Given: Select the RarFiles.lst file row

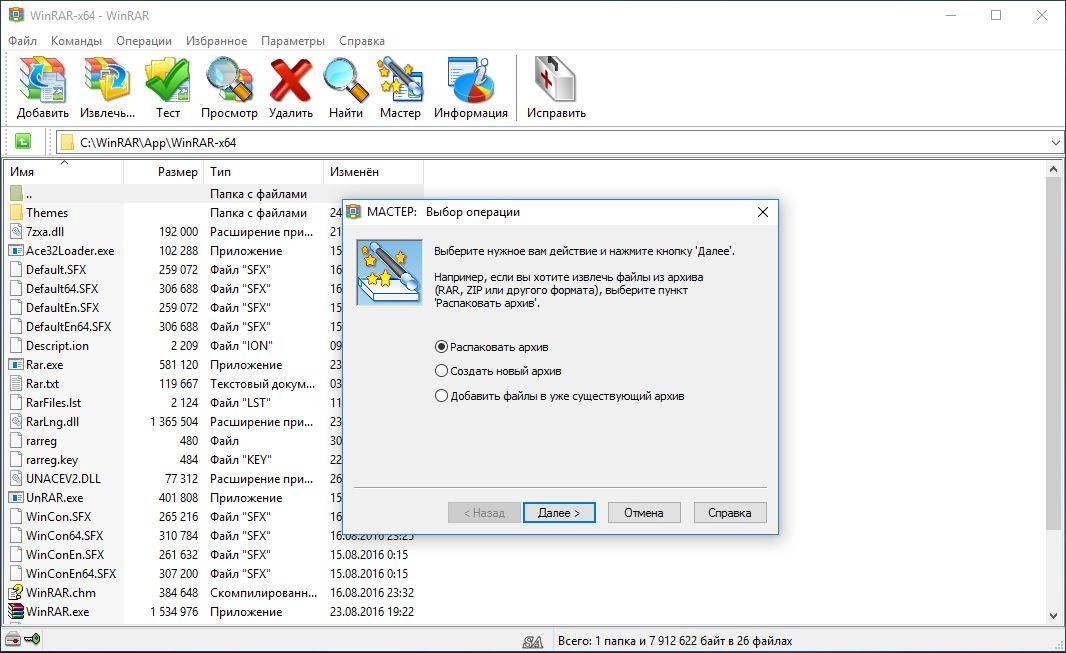Looking at the screenshot, I should click(215, 403).
